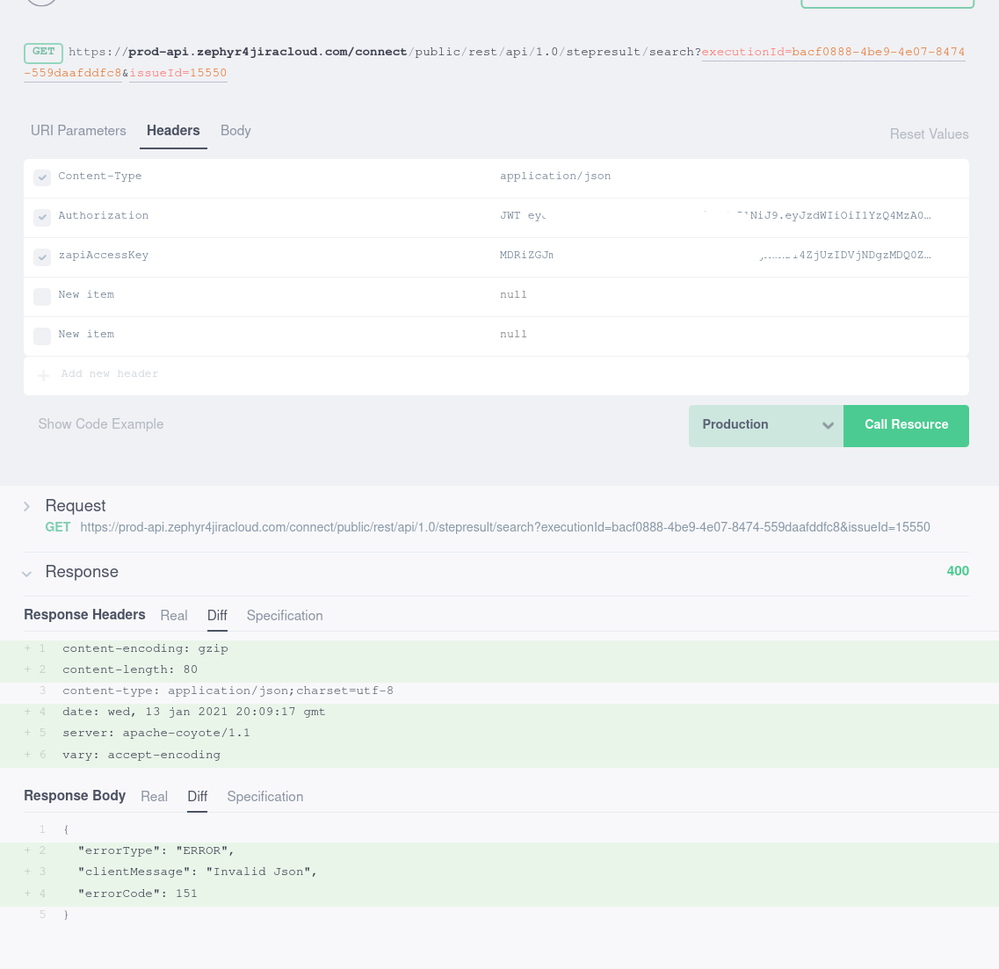Show Real tab under Response Headers
The image size is (999, 969).
coord(174,616)
